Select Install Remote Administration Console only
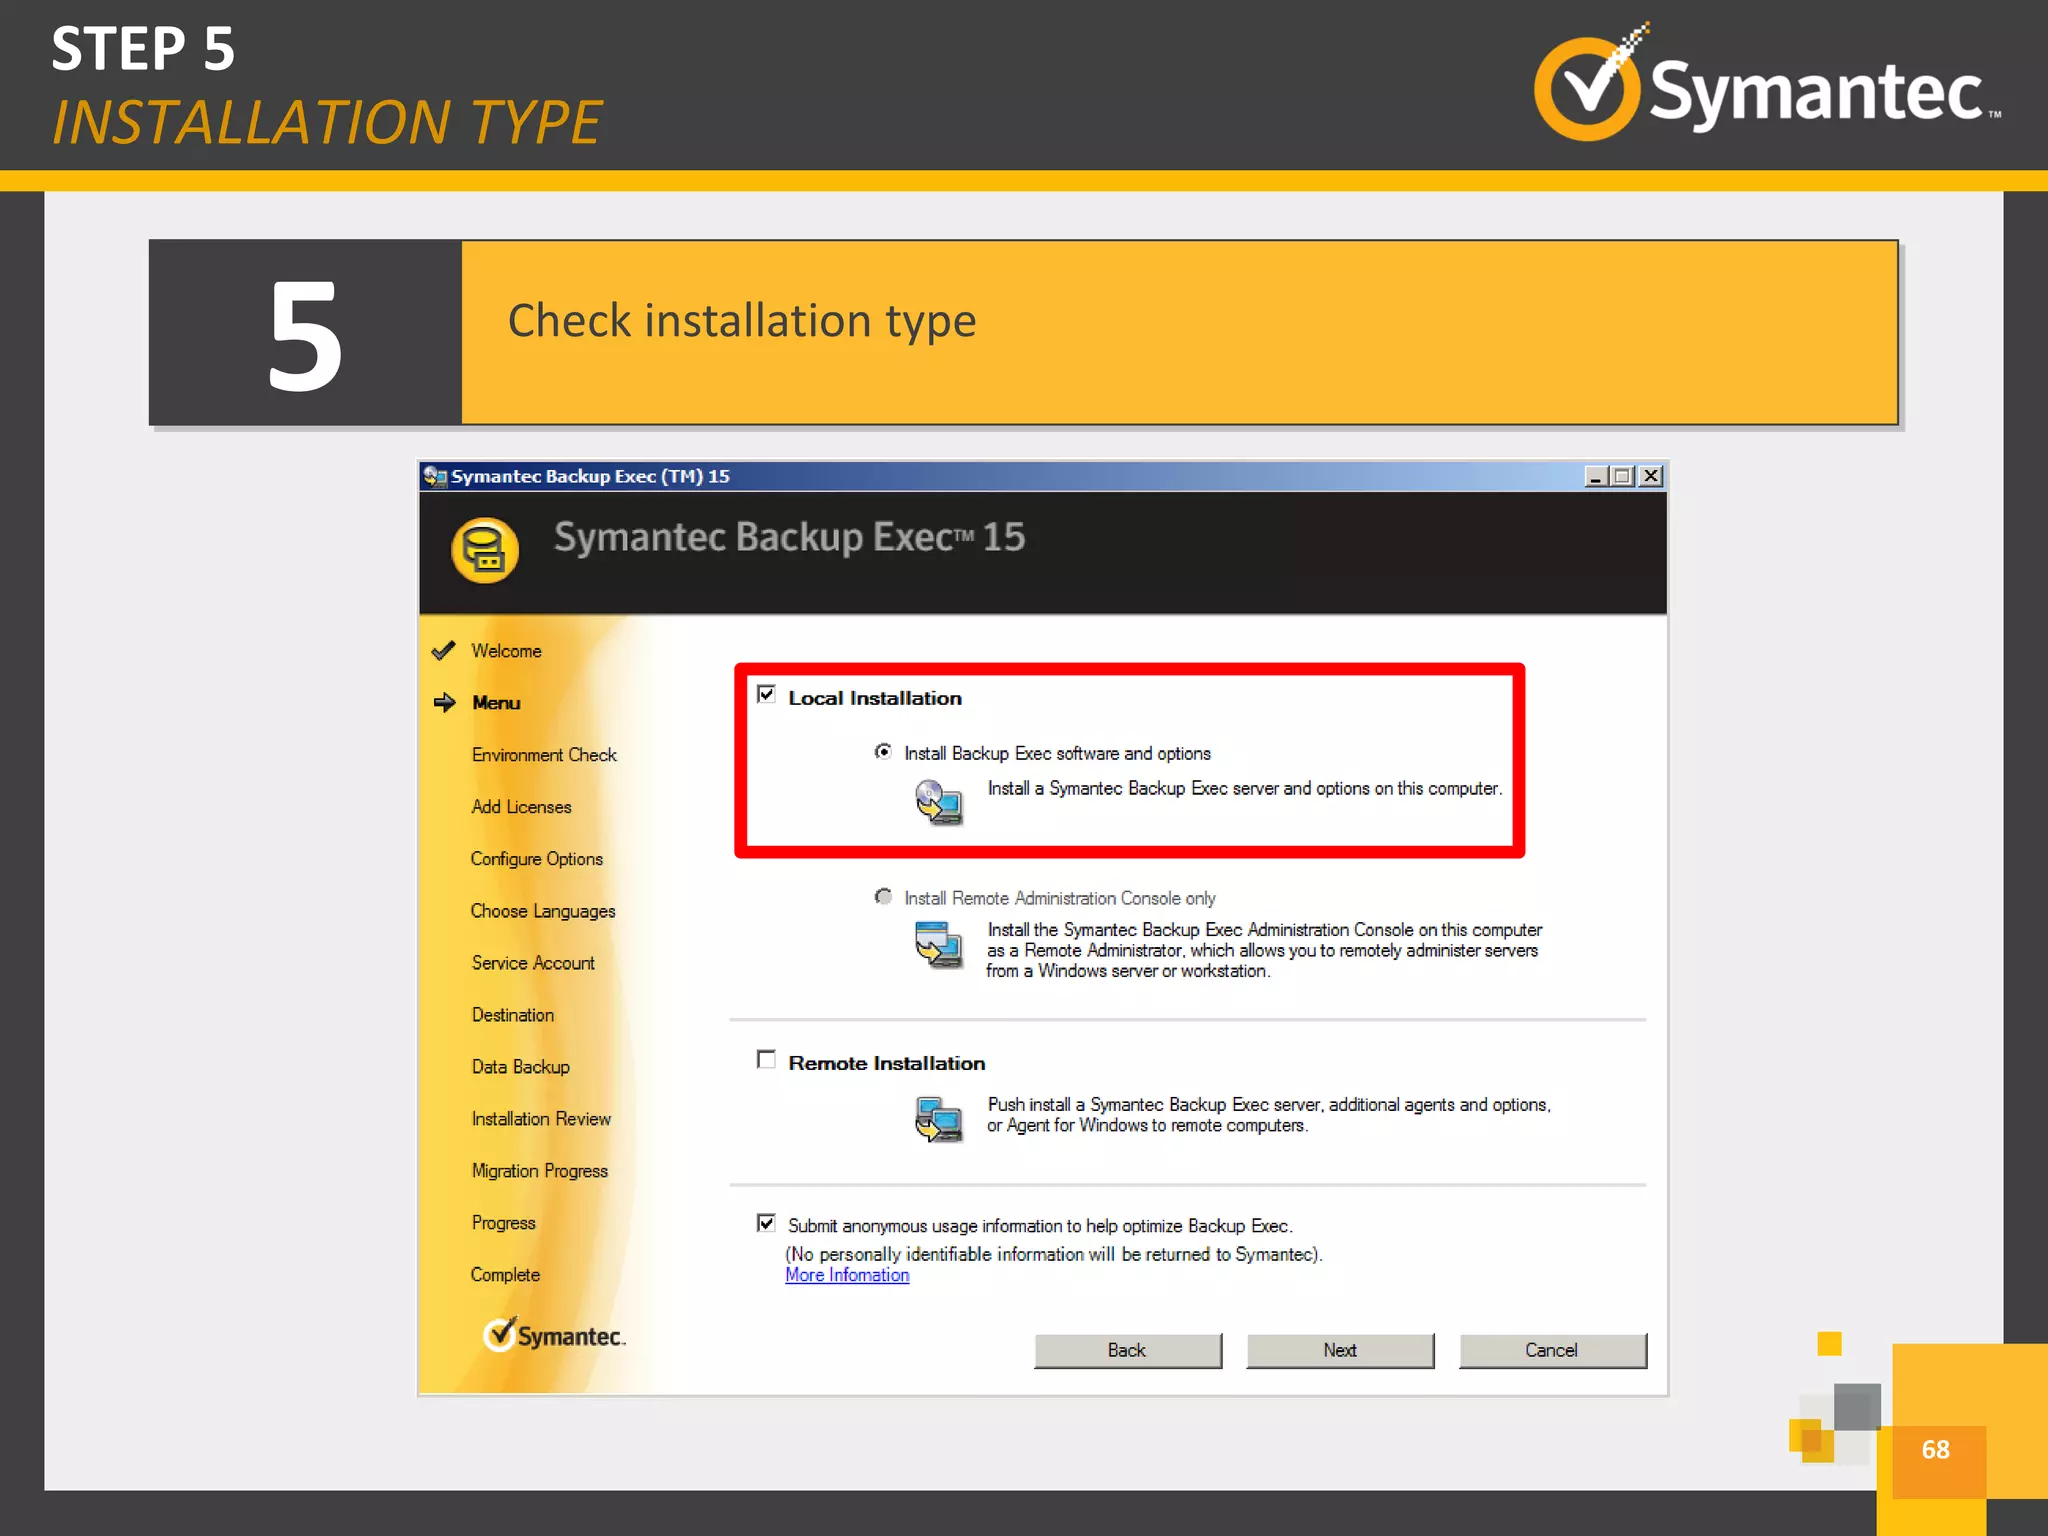2048x1536 pixels. [883, 896]
